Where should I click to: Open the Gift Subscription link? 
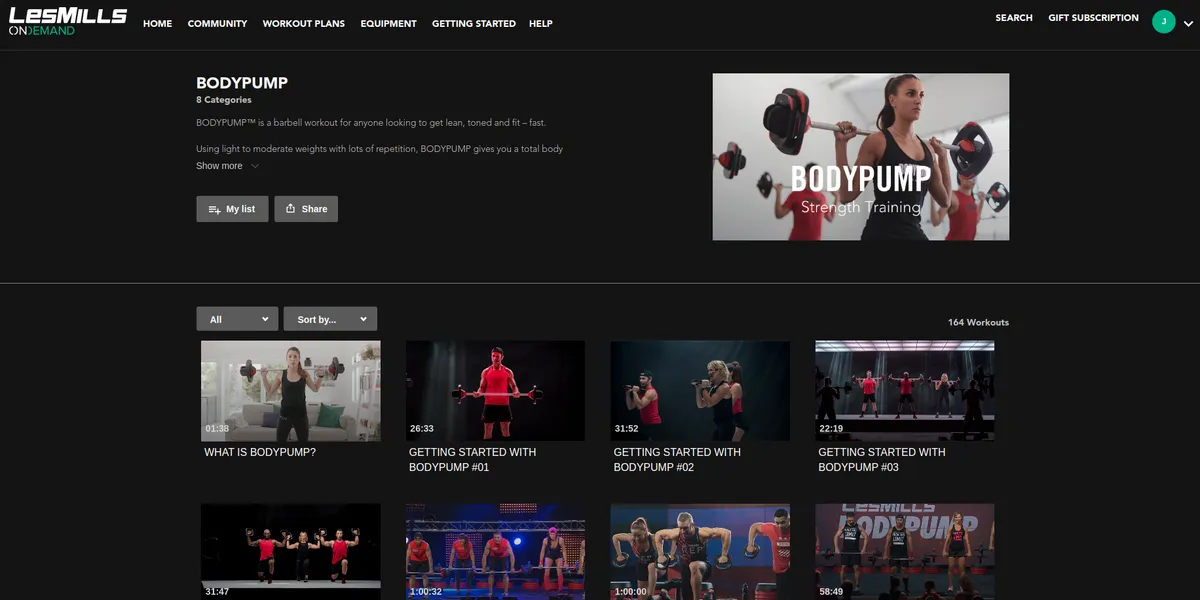[x=1093, y=18]
